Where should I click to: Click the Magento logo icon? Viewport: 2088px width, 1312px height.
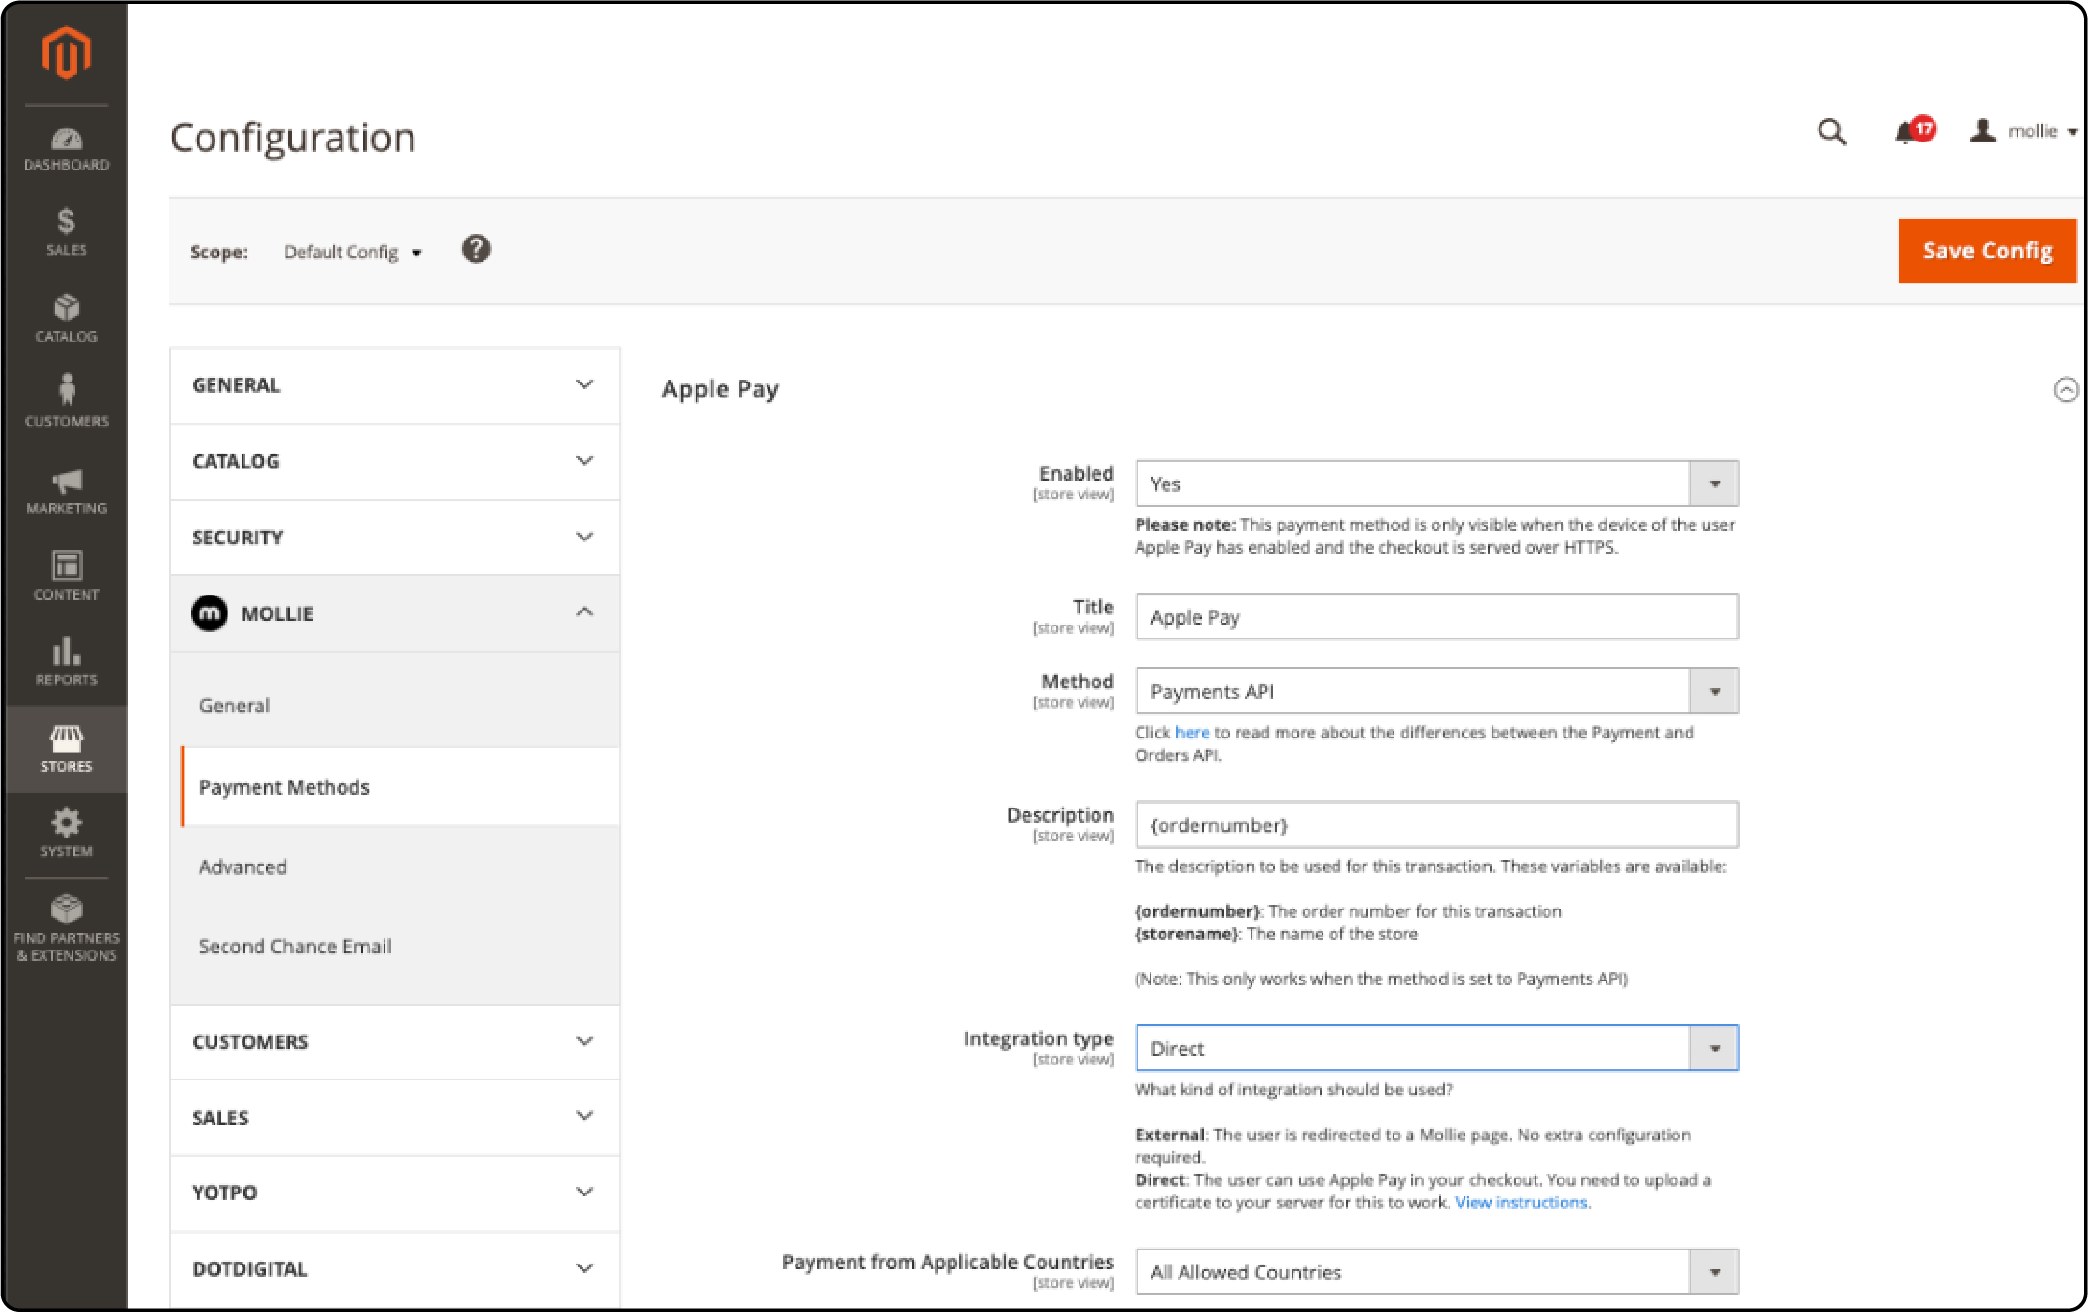(66, 52)
